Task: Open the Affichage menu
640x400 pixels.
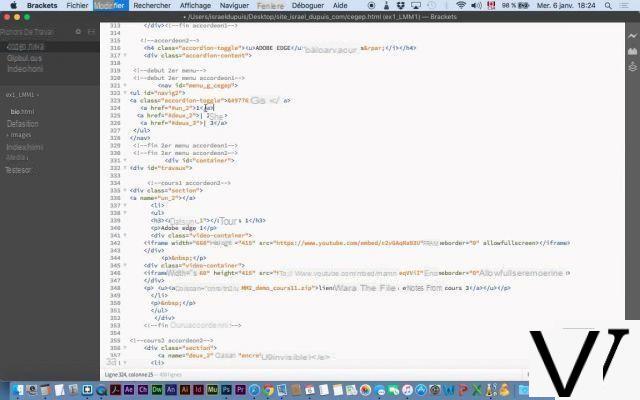Action: click(x=196, y=6)
